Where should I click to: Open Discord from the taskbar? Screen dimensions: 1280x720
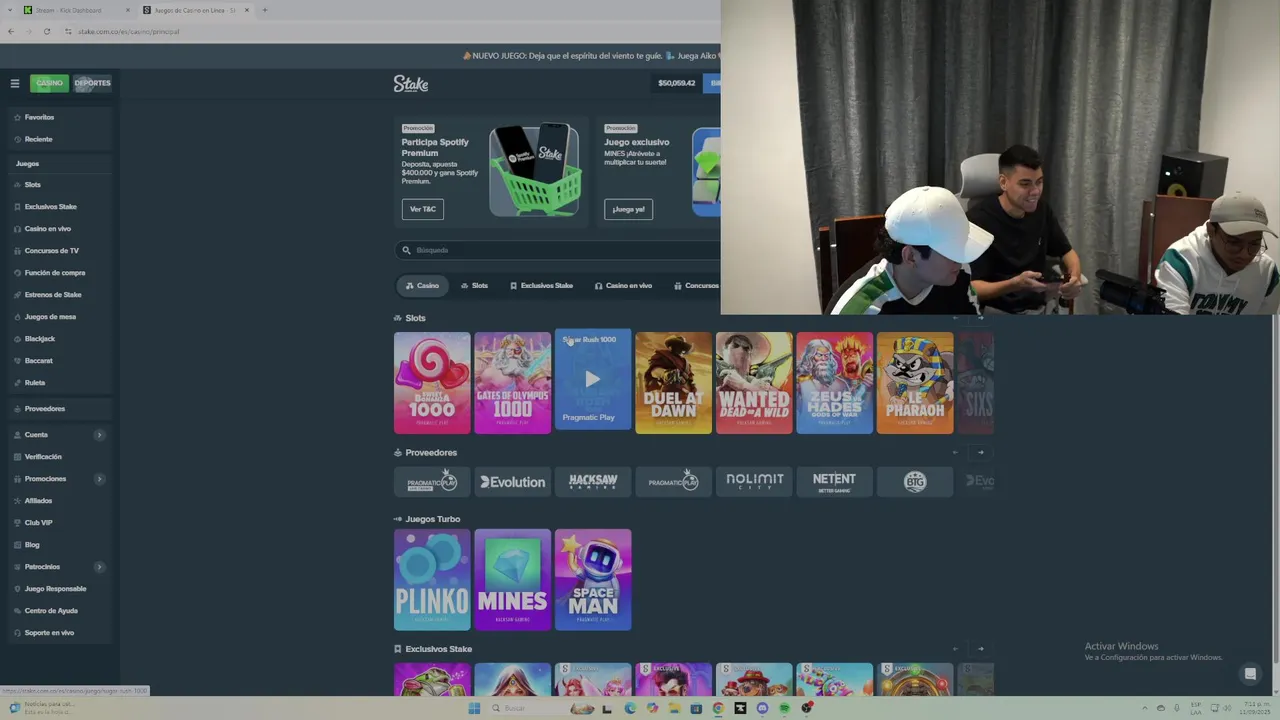pyautogui.click(x=762, y=708)
